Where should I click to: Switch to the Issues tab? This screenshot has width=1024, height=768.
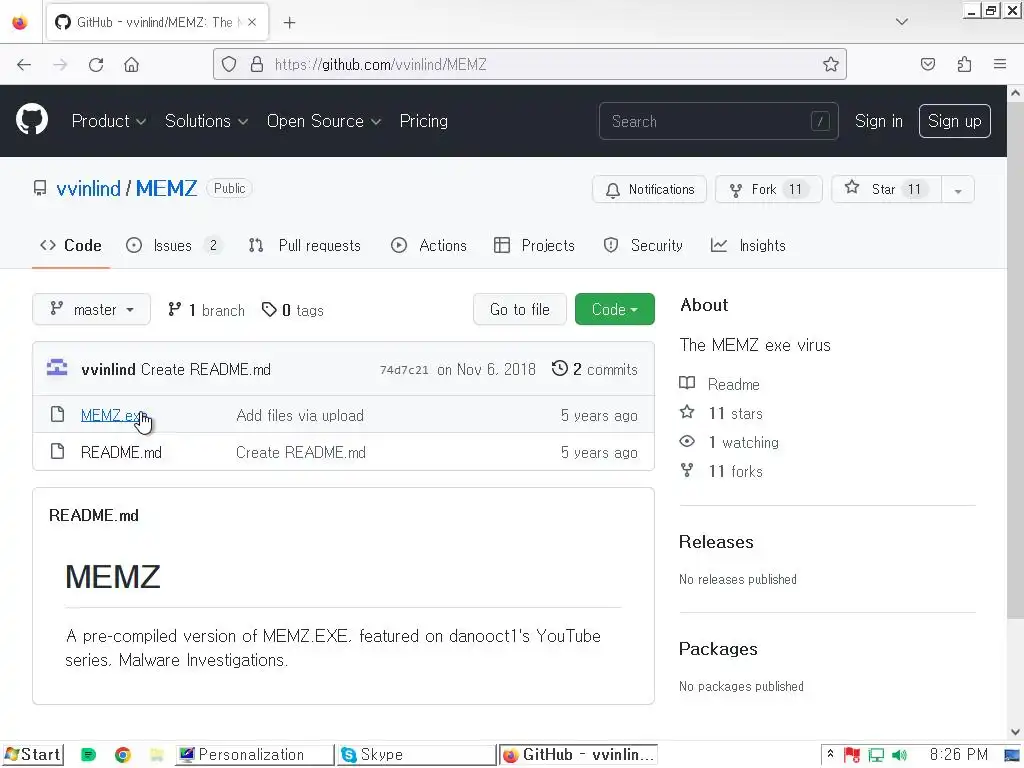[x=173, y=246]
